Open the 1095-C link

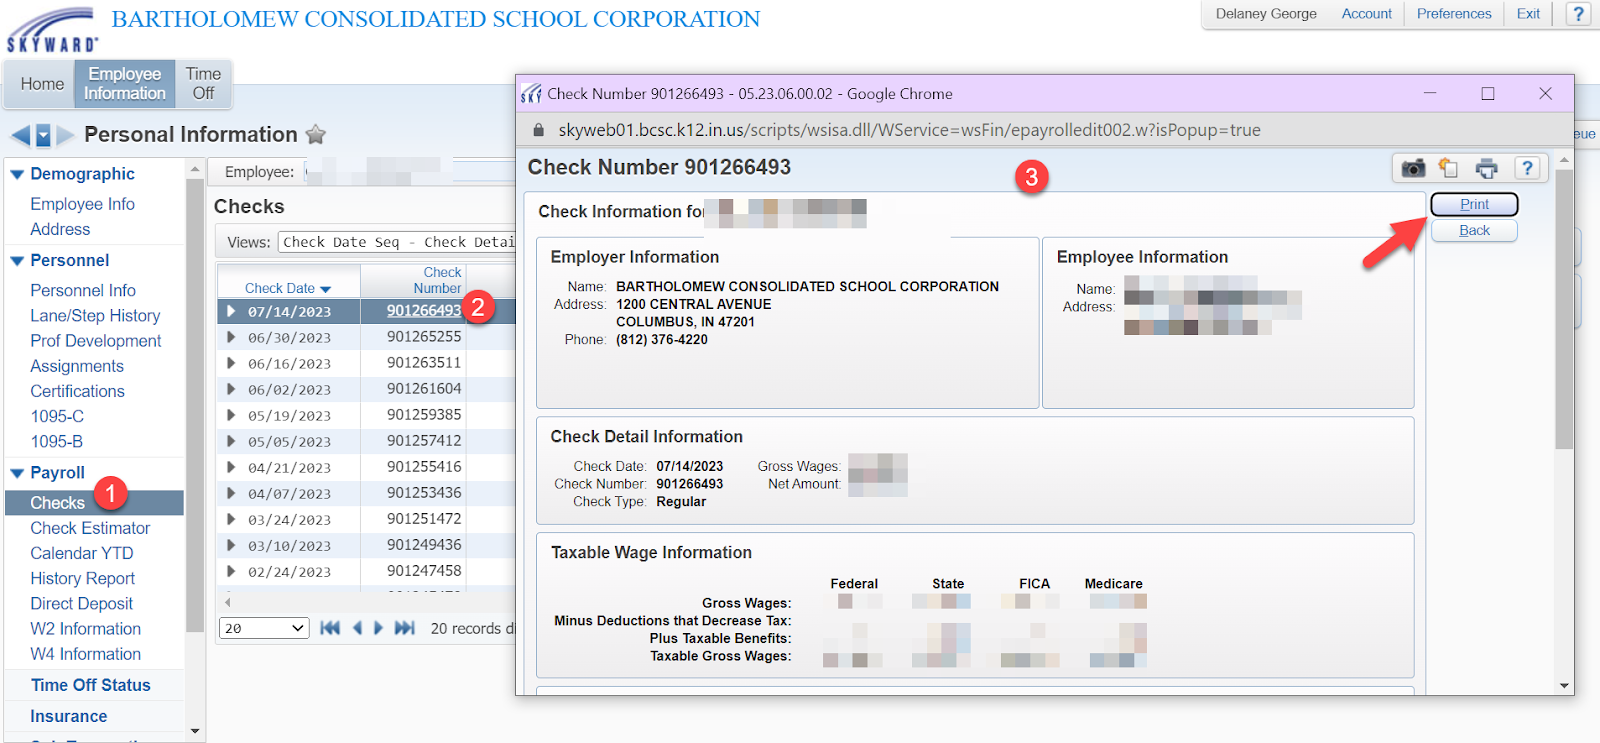57,416
